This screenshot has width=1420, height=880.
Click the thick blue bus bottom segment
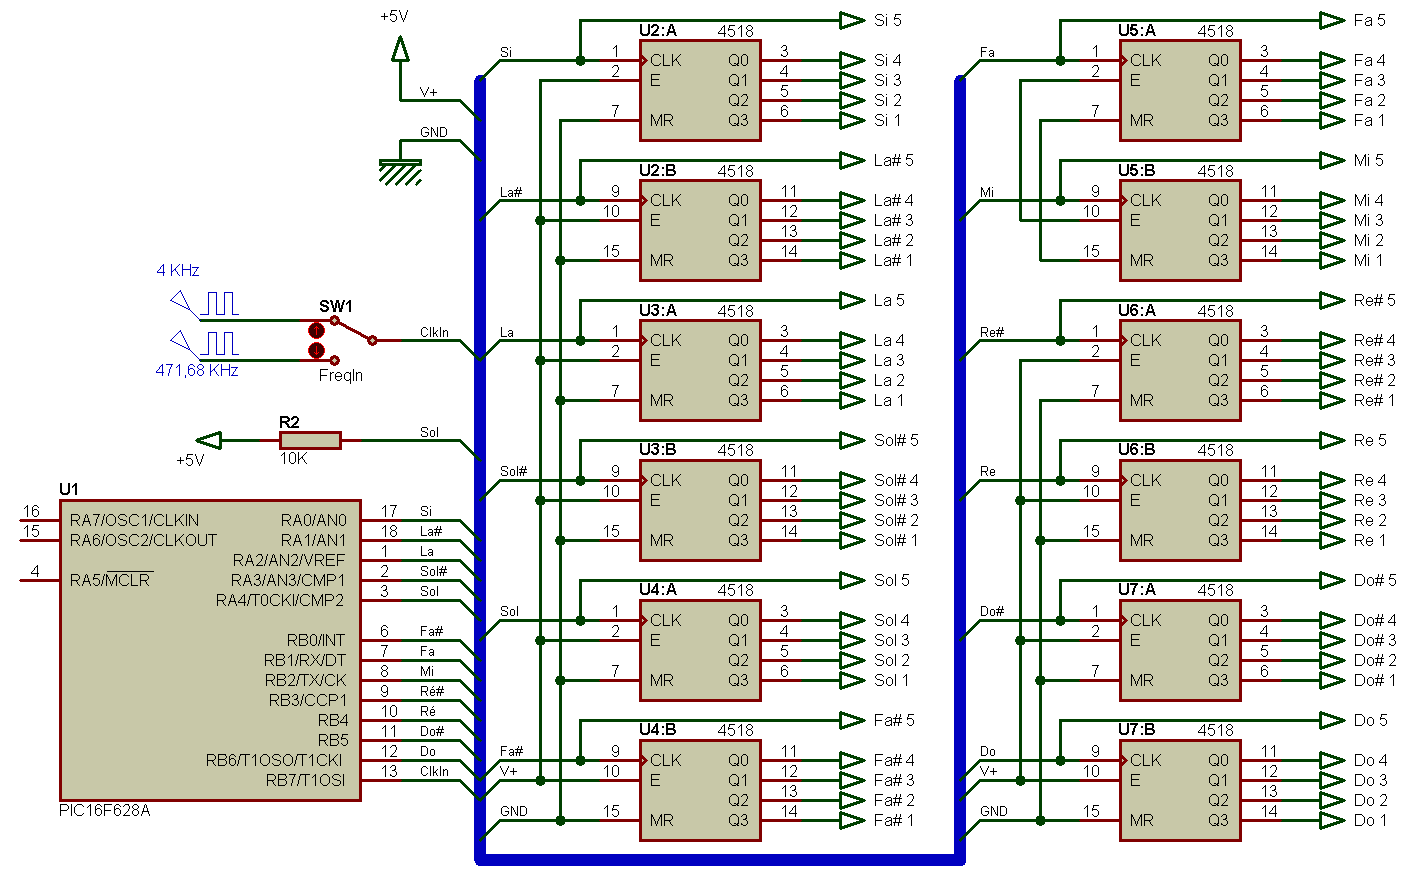(720, 859)
